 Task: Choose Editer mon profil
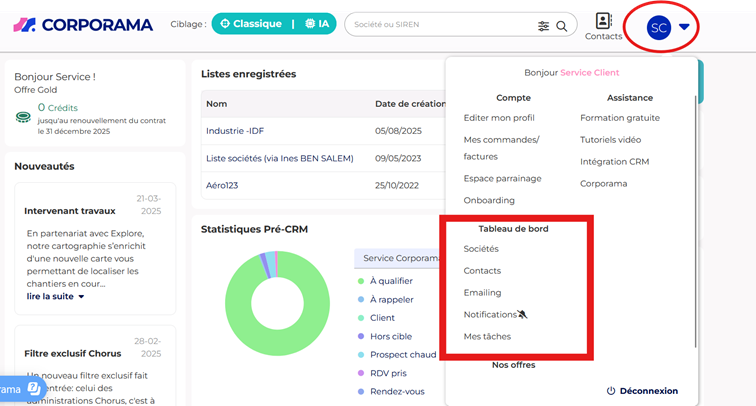[499, 118]
